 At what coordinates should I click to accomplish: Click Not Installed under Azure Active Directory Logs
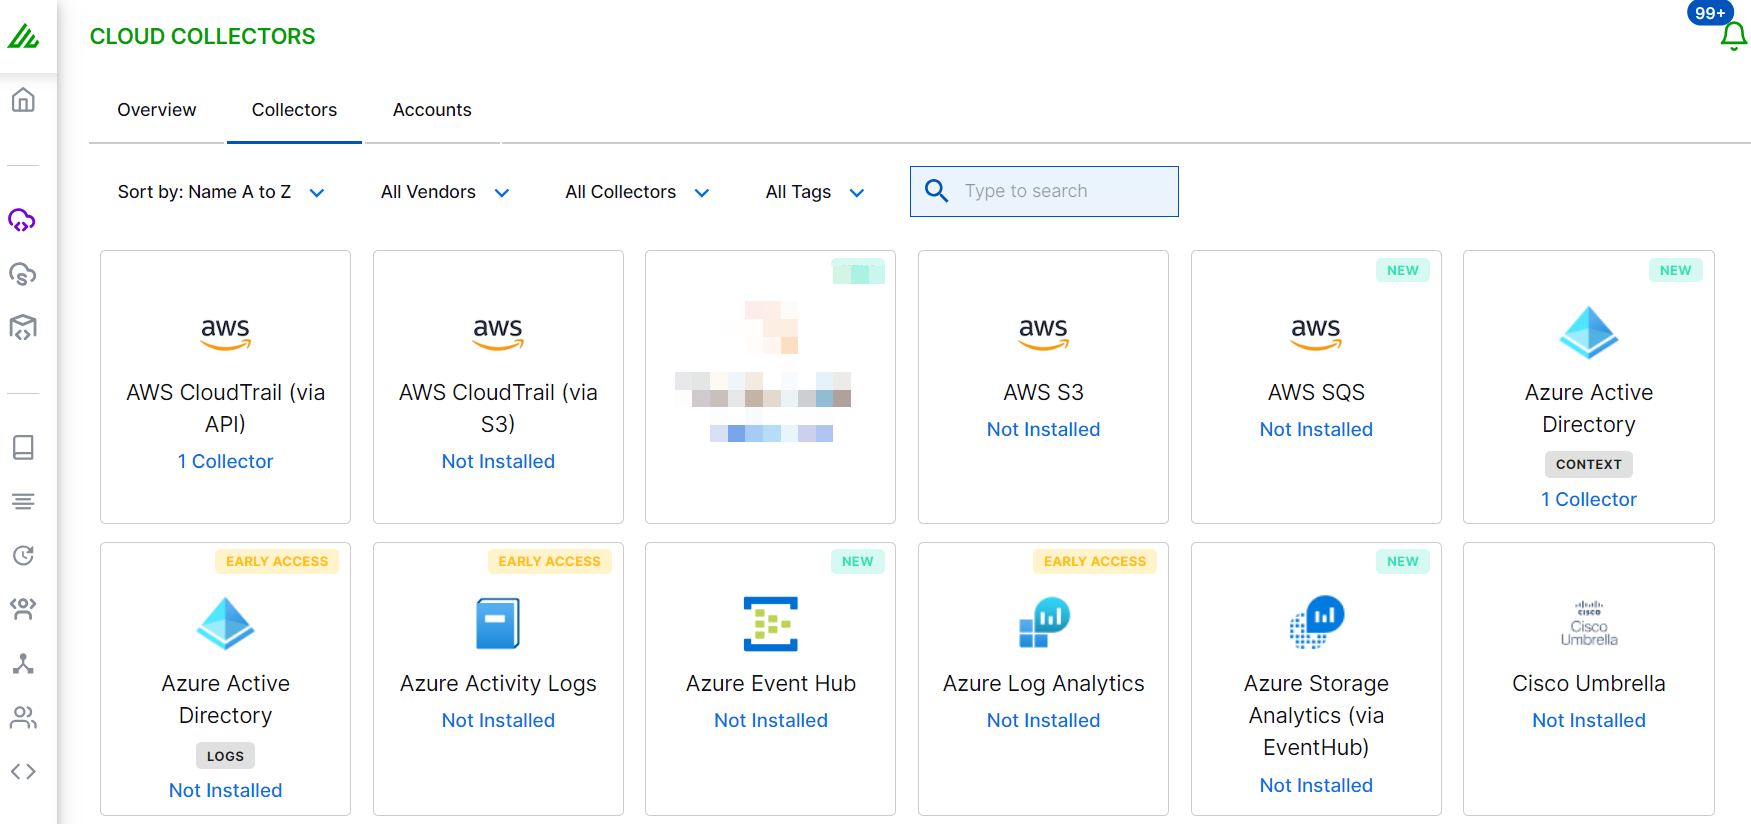pyautogui.click(x=225, y=790)
